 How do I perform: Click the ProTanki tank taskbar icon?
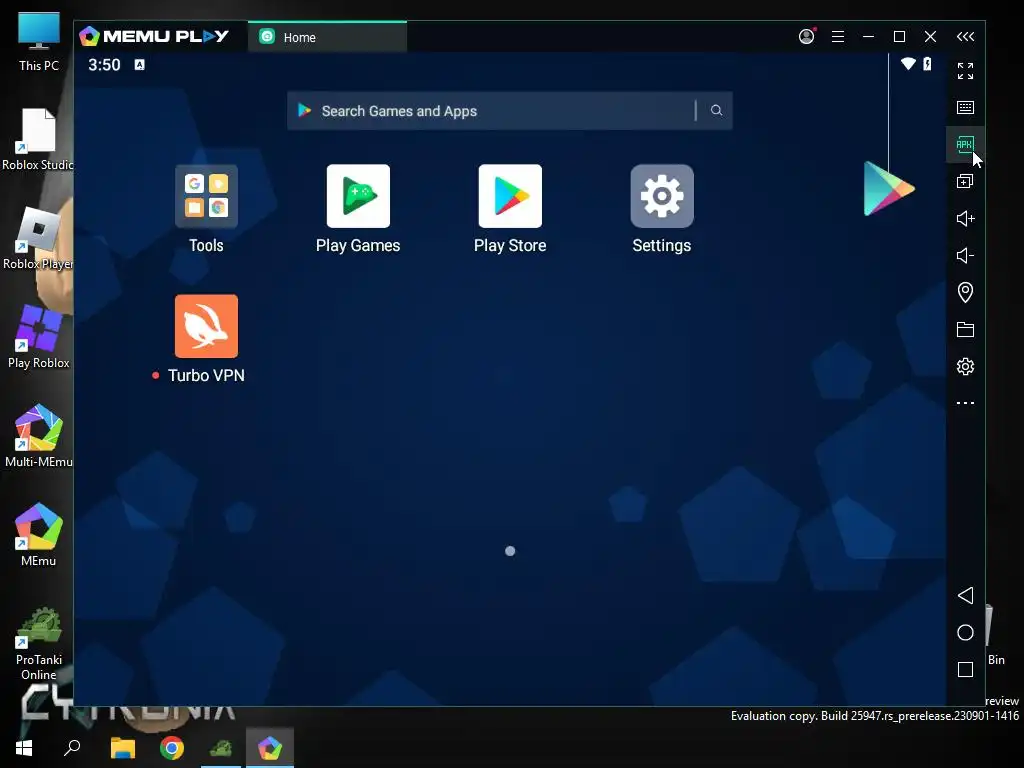(x=221, y=748)
